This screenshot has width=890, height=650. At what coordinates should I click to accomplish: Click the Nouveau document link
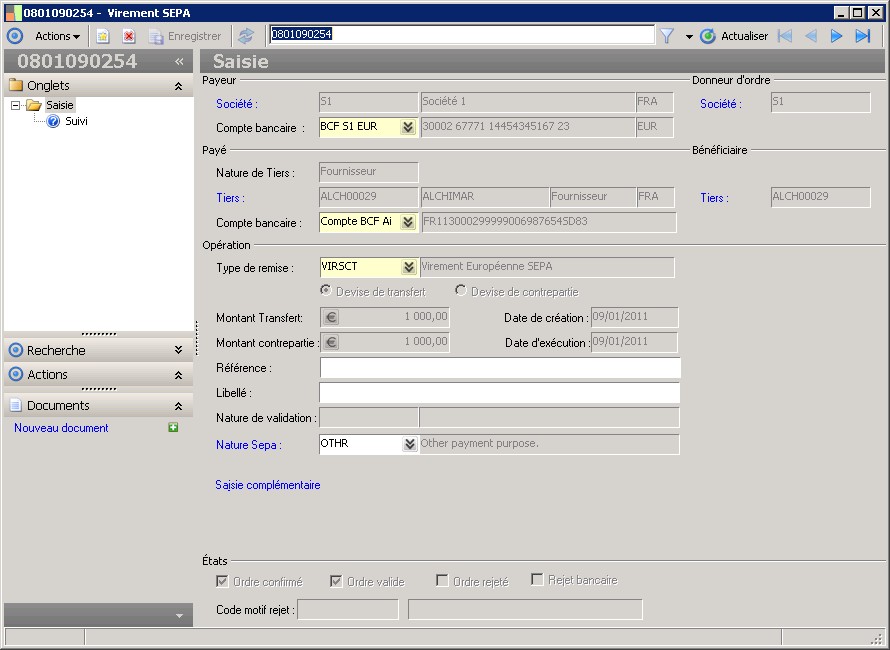pos(61,428)
